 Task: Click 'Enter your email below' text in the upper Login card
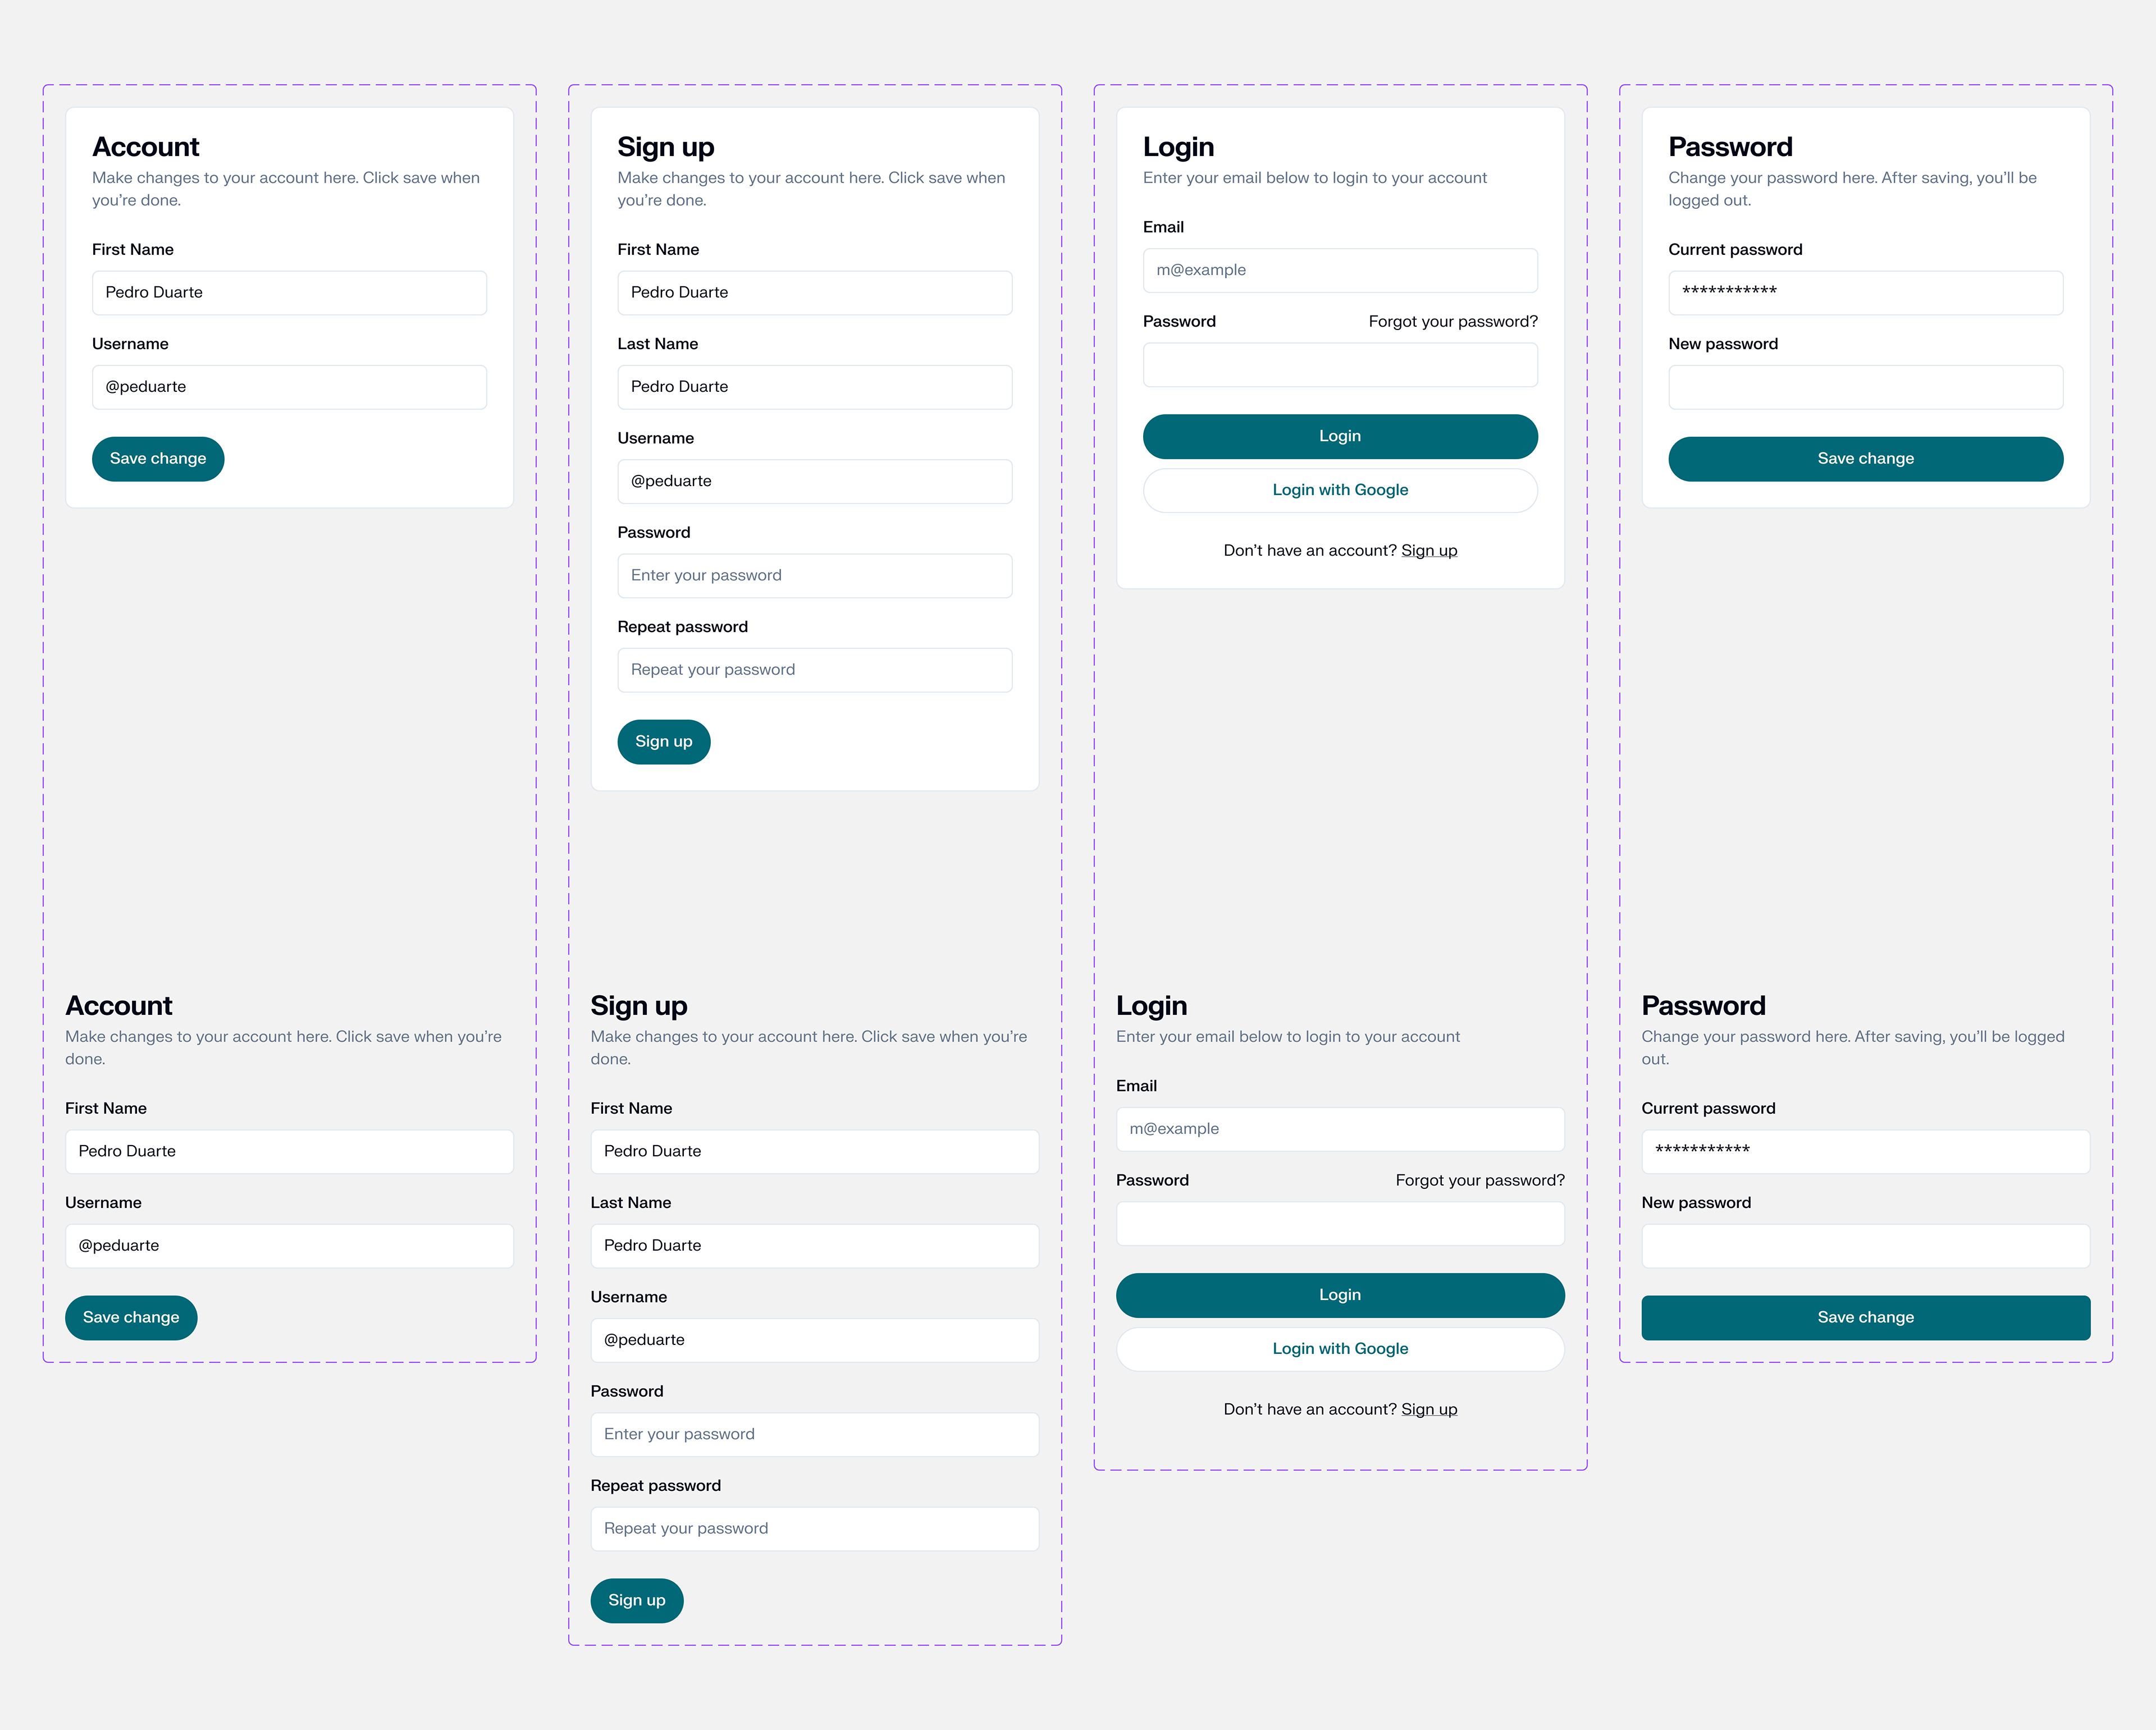(x=1315, y=178)
